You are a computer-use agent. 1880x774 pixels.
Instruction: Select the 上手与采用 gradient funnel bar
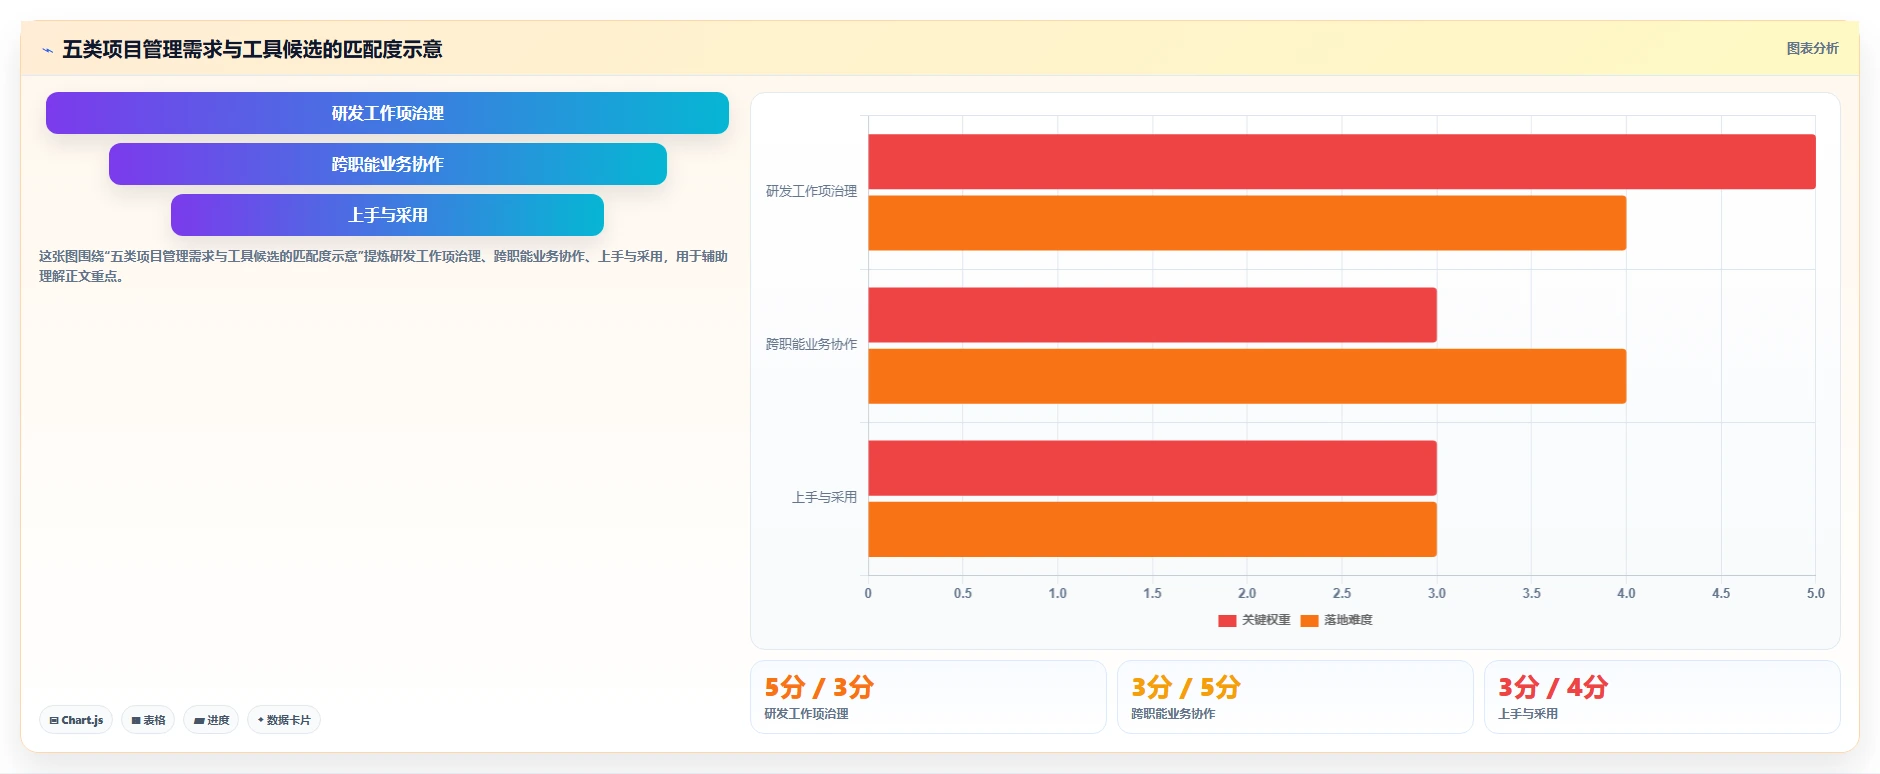click(387, 215)
